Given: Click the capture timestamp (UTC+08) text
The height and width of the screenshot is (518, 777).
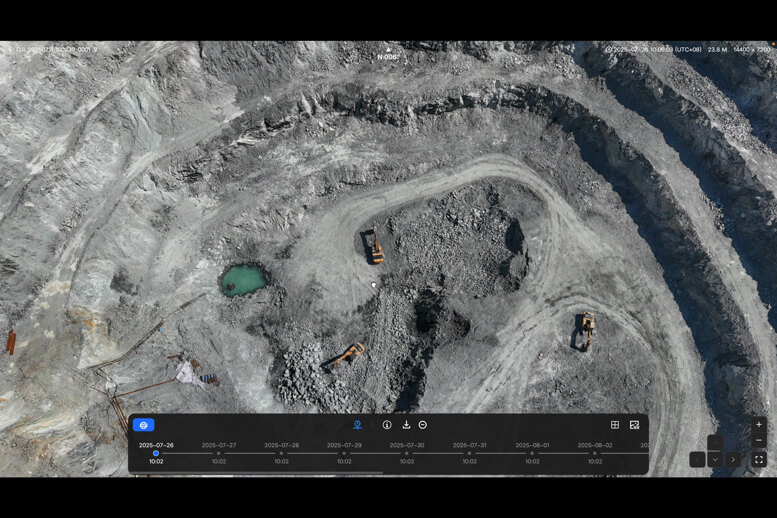Looking at the screenshot, I should coord(657,50).
